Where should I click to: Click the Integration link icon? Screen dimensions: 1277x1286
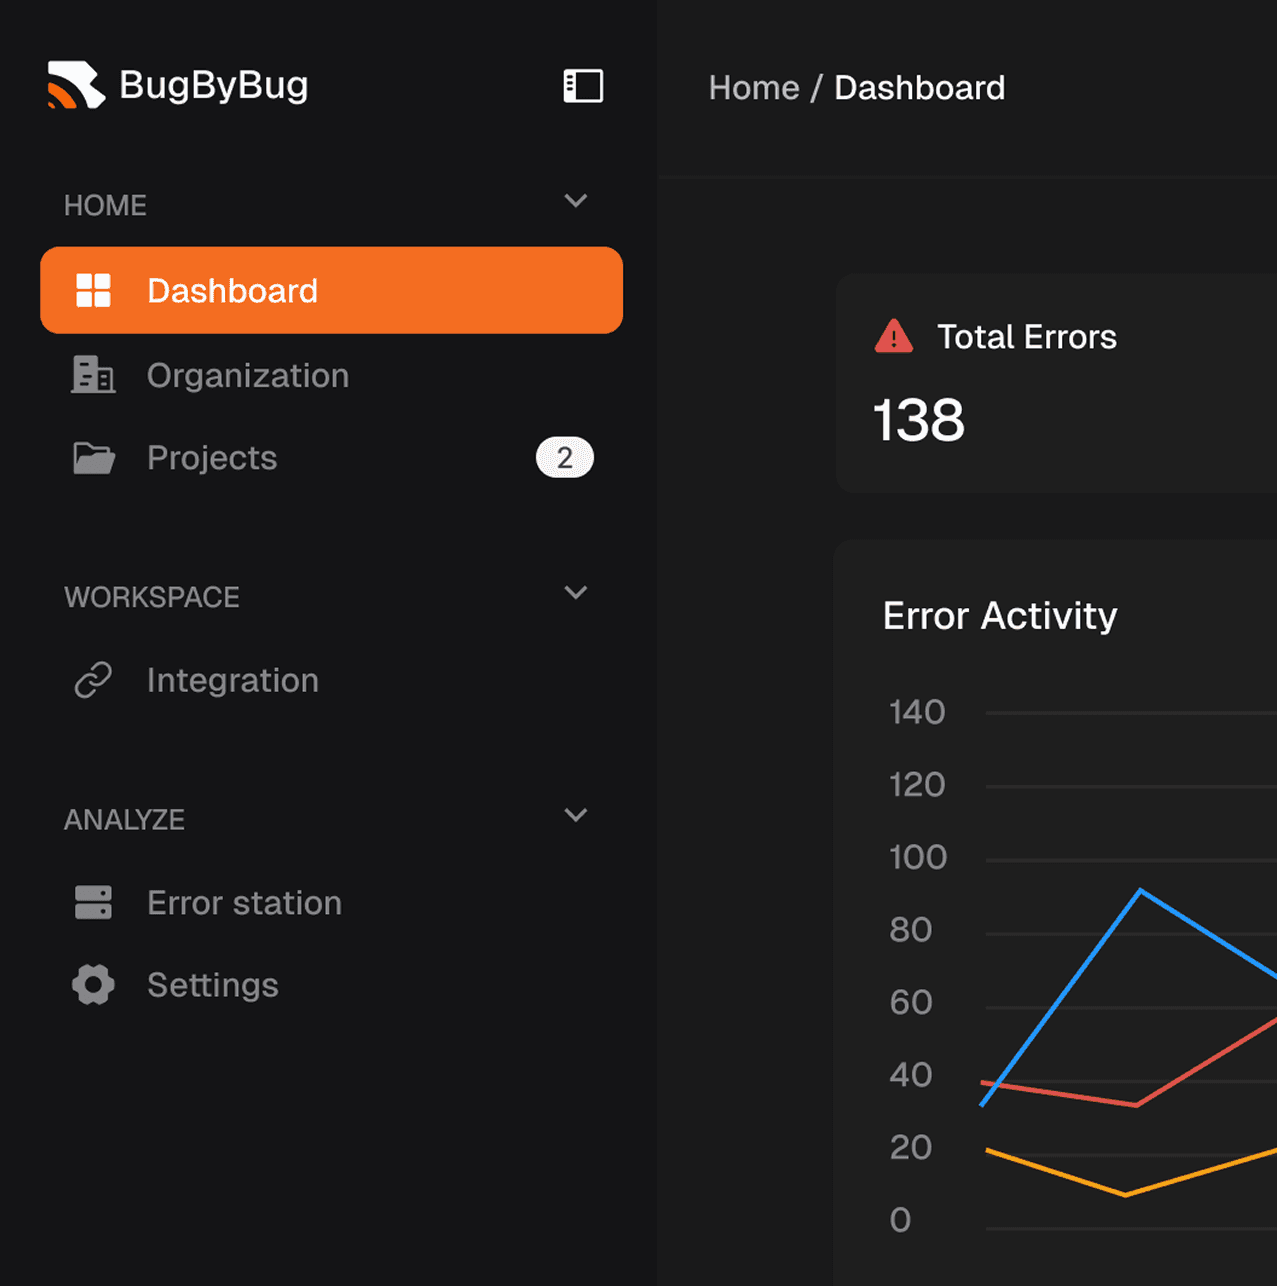pyautogui.click(x=93, y=680)
